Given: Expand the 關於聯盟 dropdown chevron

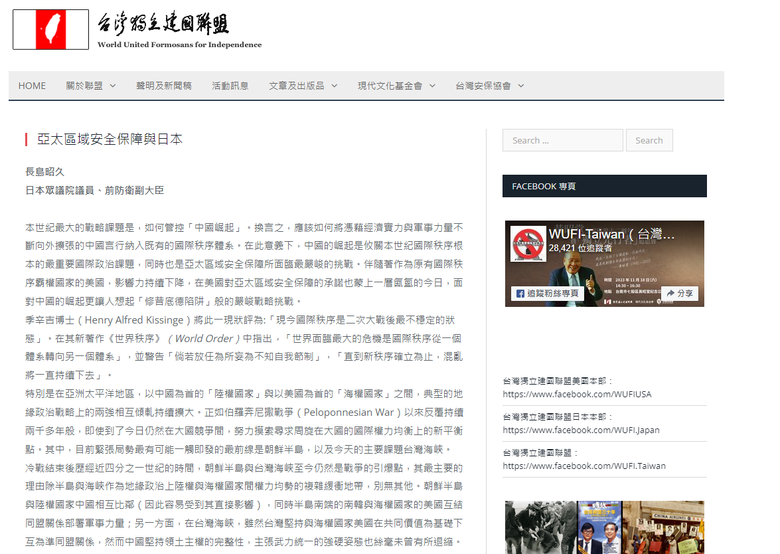Looking at the screenshot, I should [x=113, y=86].
